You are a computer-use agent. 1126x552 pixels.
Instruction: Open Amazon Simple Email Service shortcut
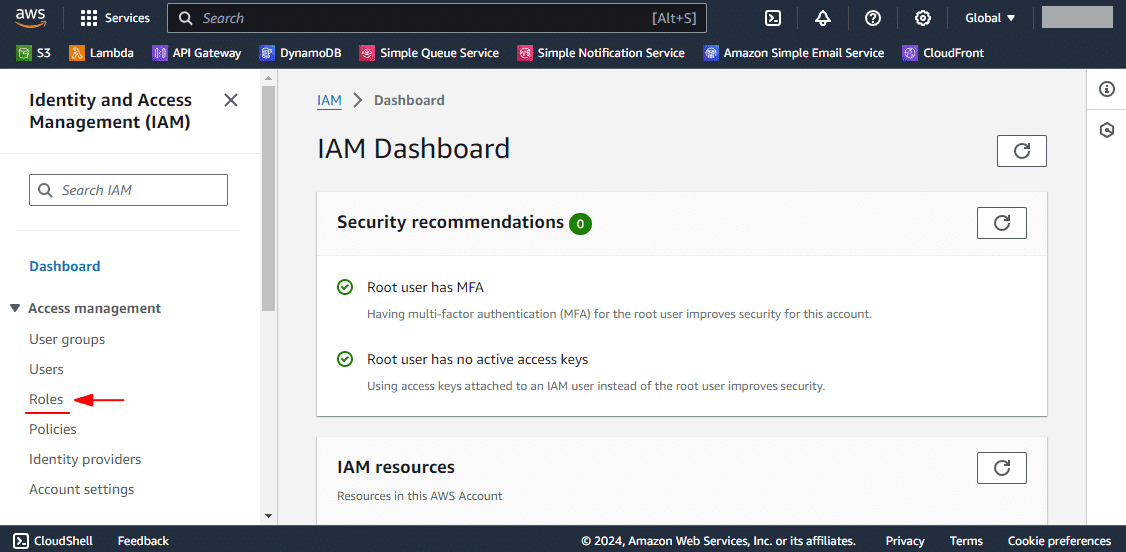pyautogui.click(x=794, y=52)
